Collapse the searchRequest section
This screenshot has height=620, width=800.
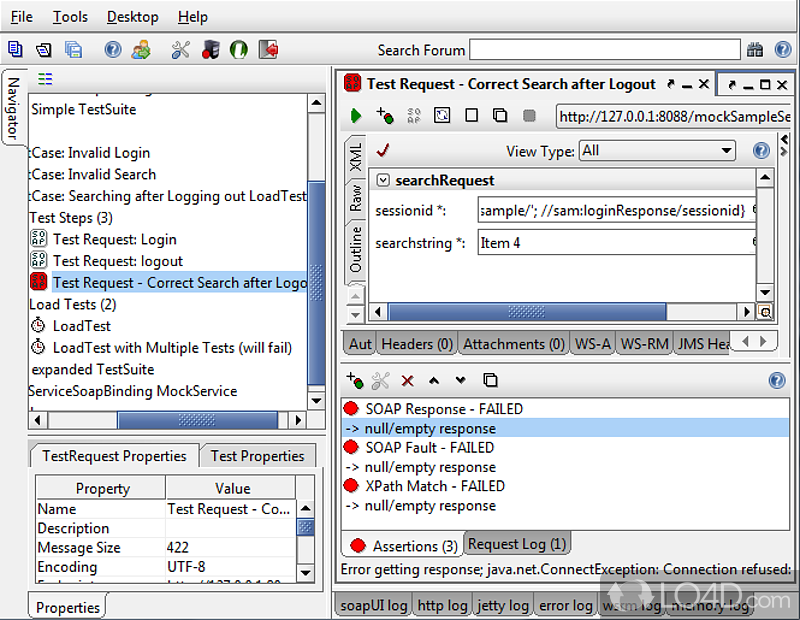(383, 181)
